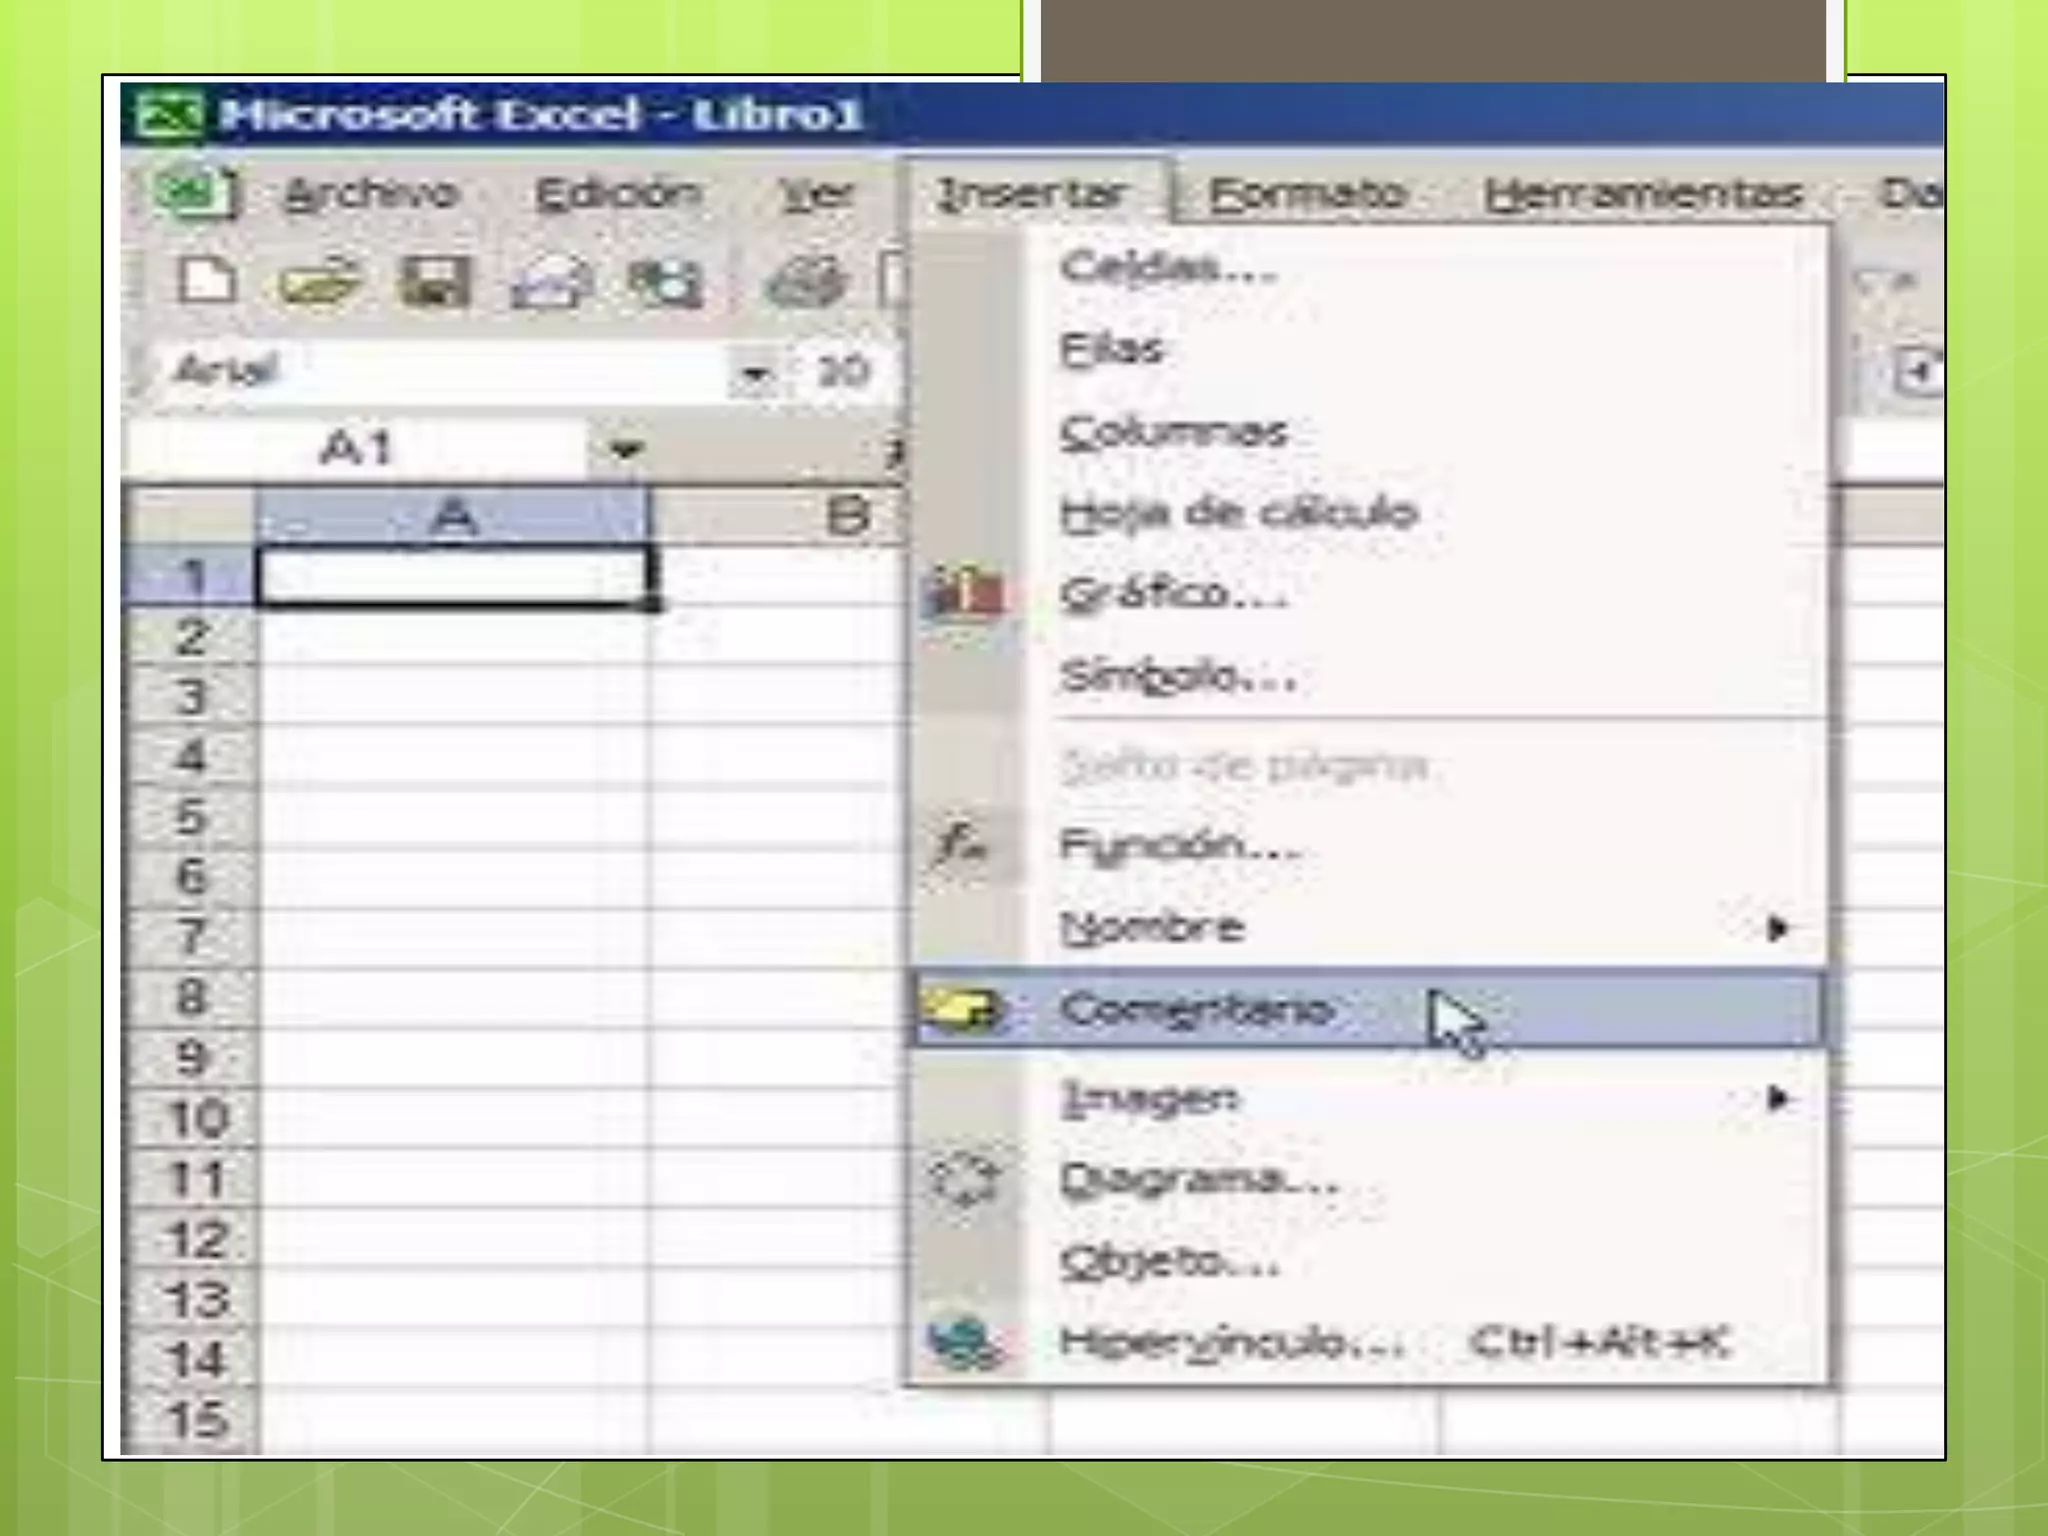
Task: Click the Print toolbar icon
Action: coord(806,283)
